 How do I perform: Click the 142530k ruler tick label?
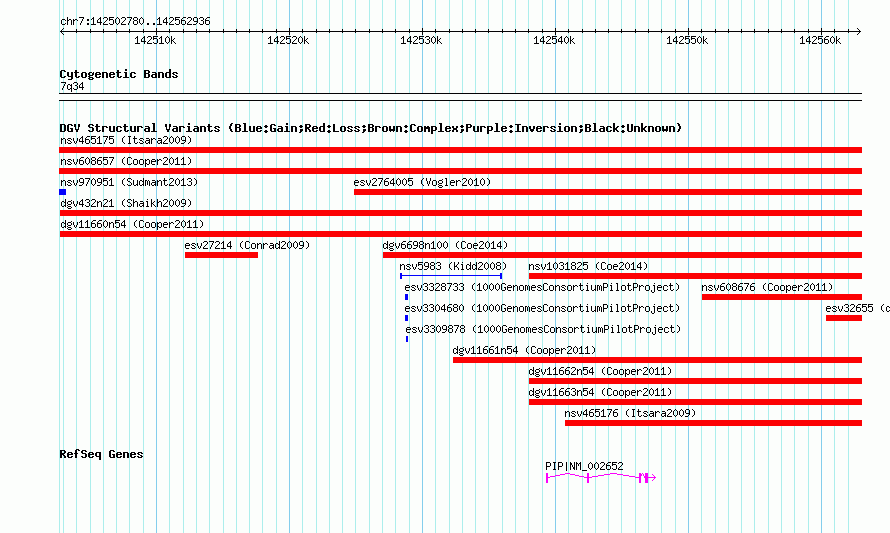click(421, 40)
